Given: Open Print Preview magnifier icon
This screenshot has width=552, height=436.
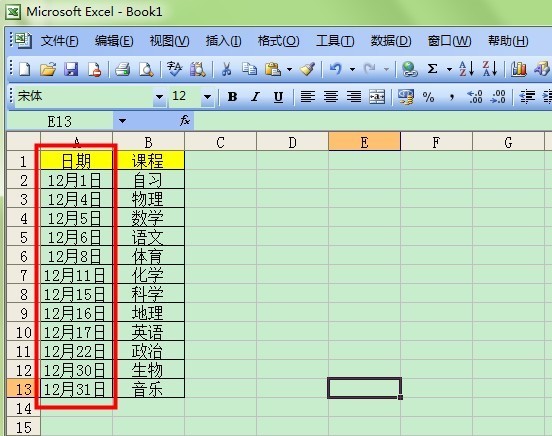Looking at the screenshot, I should (146, 69).
